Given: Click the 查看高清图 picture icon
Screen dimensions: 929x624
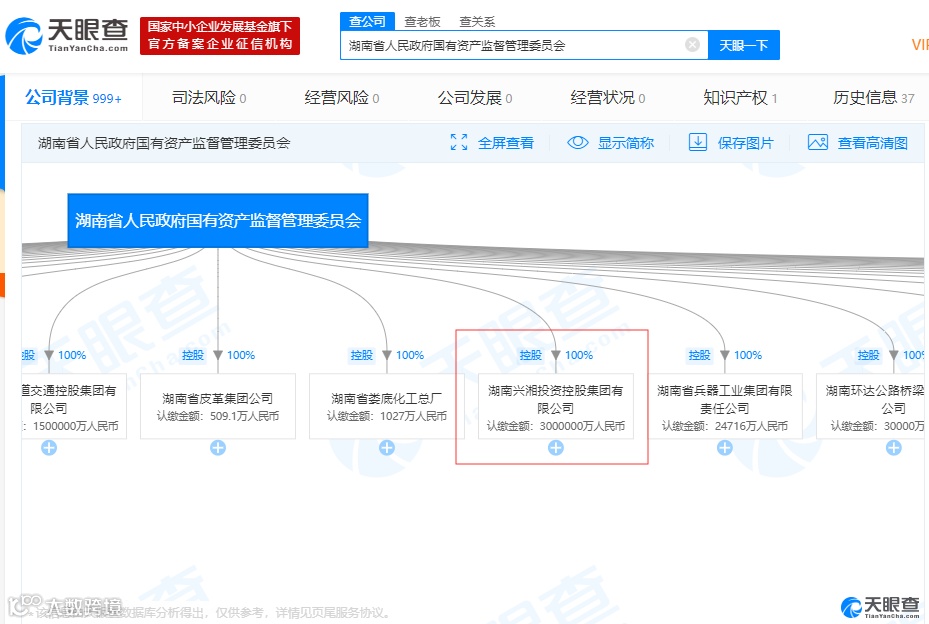Looking at the screenshot, I should (818, 142).
